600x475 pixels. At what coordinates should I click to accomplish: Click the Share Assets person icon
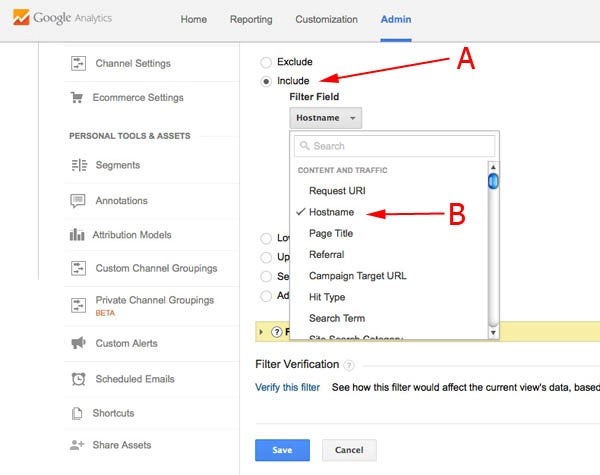[77, 445]
